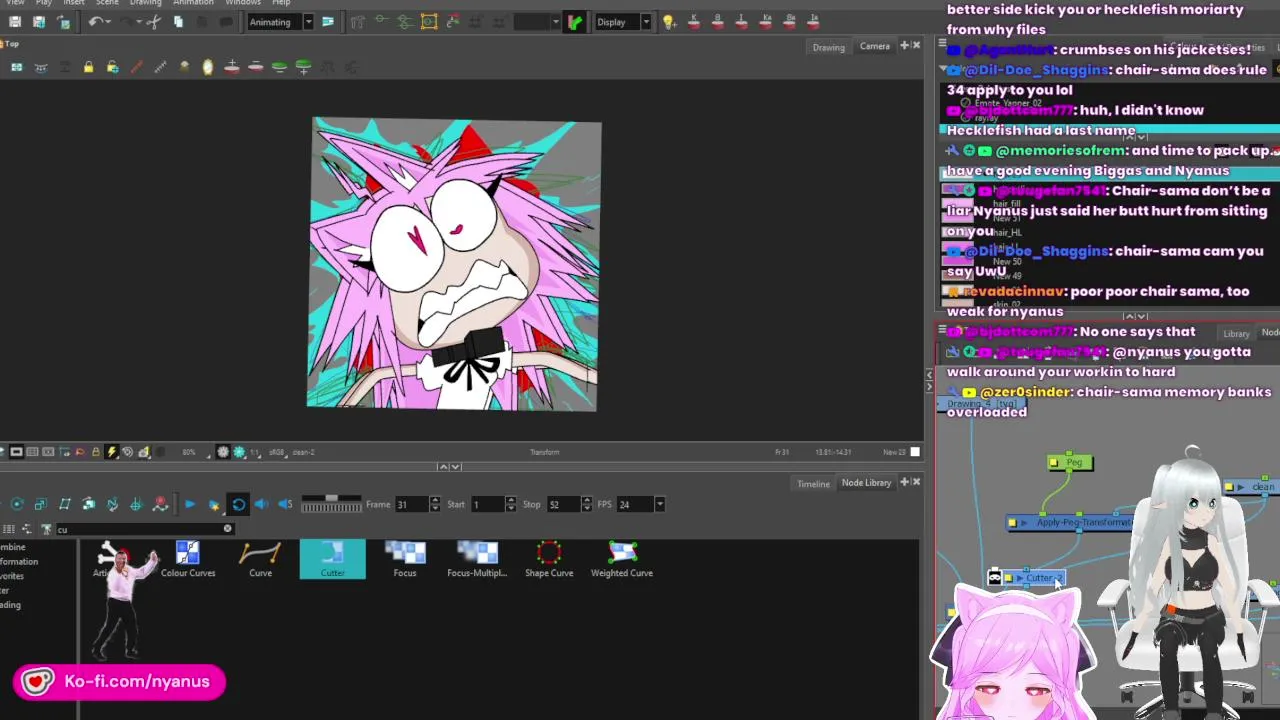
Task: Click the Save scene icon
Action: [x=15, y=22]
